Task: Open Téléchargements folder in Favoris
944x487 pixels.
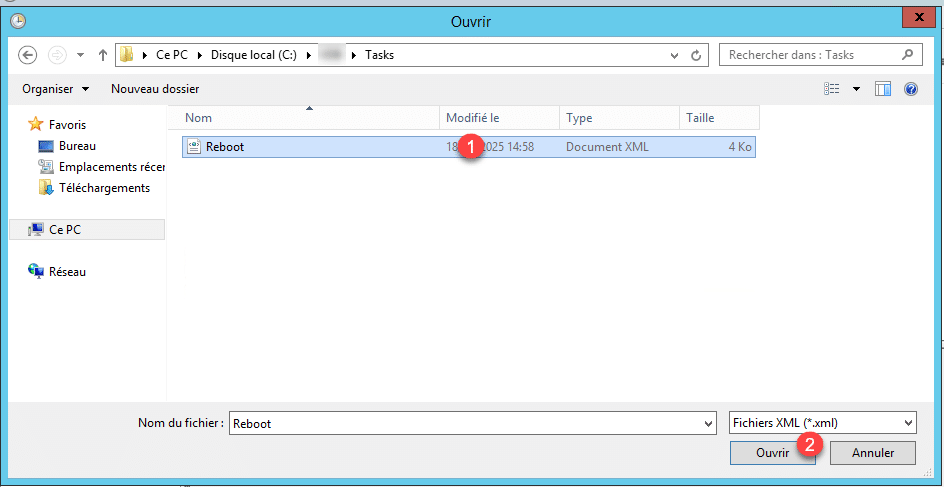Action: click(104, 188)
